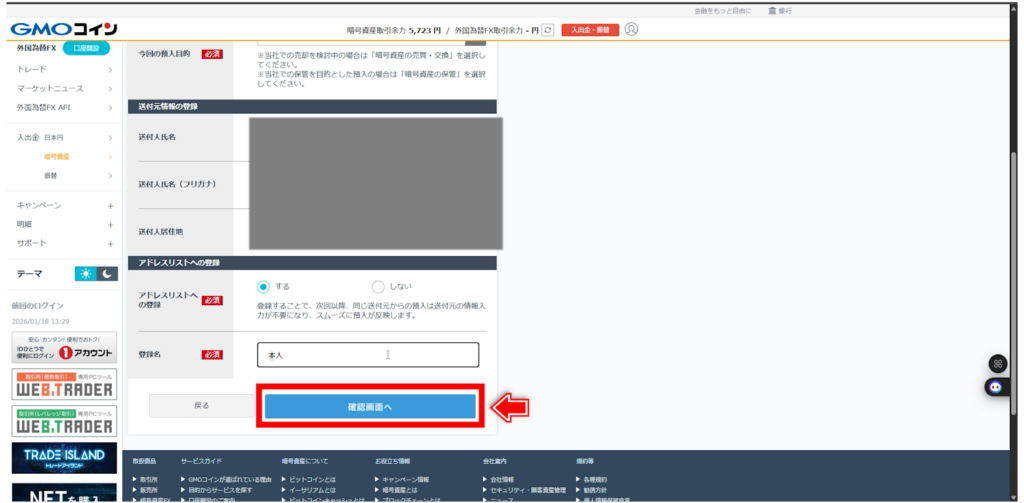1024x503 pixels.
Task: Click the red 入出金・振替 button
Action: pos(590,30)
